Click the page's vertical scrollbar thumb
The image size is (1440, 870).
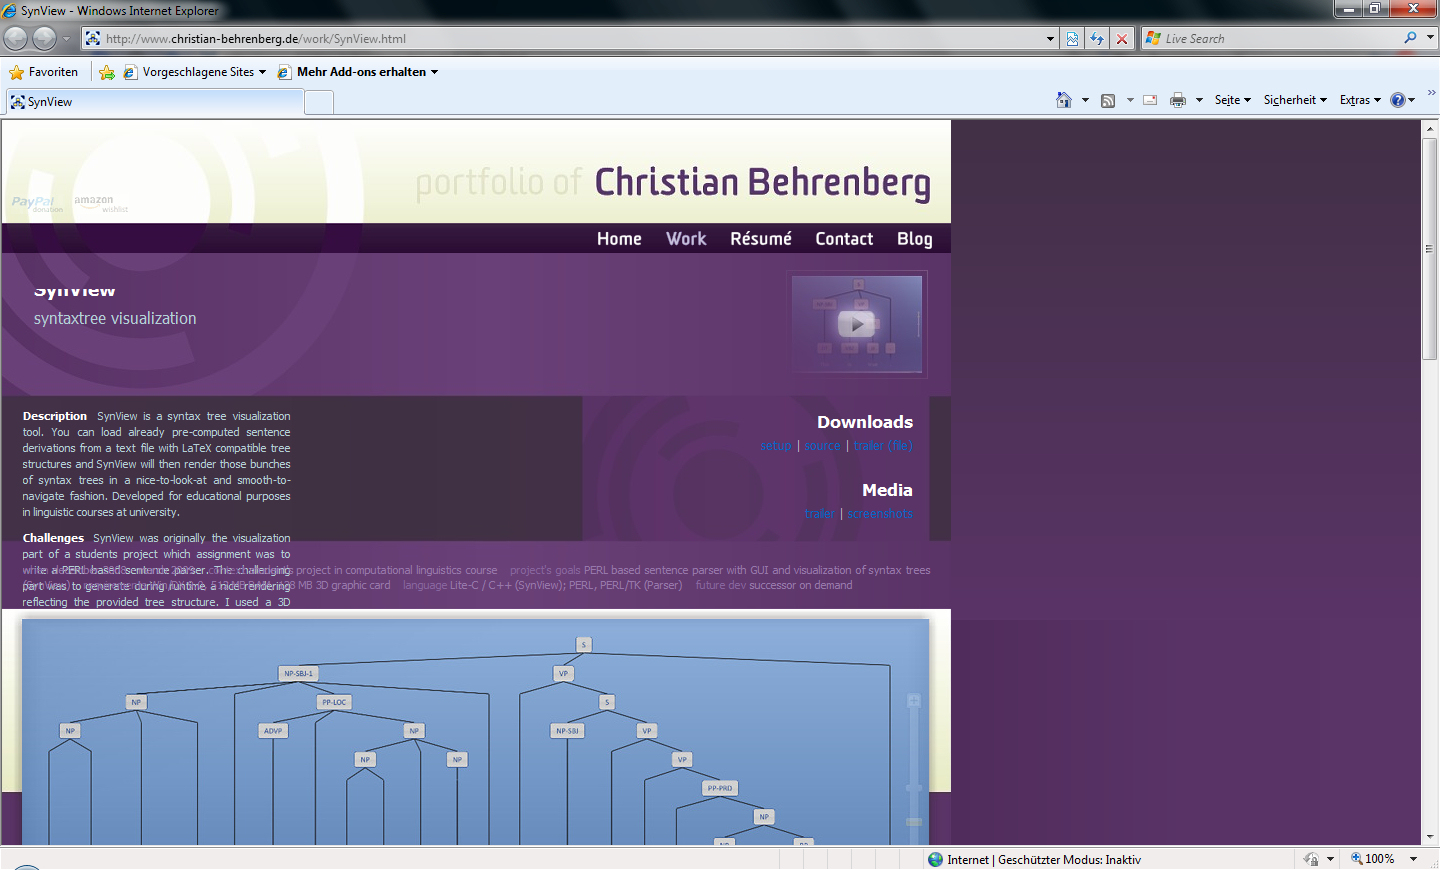1430,249
